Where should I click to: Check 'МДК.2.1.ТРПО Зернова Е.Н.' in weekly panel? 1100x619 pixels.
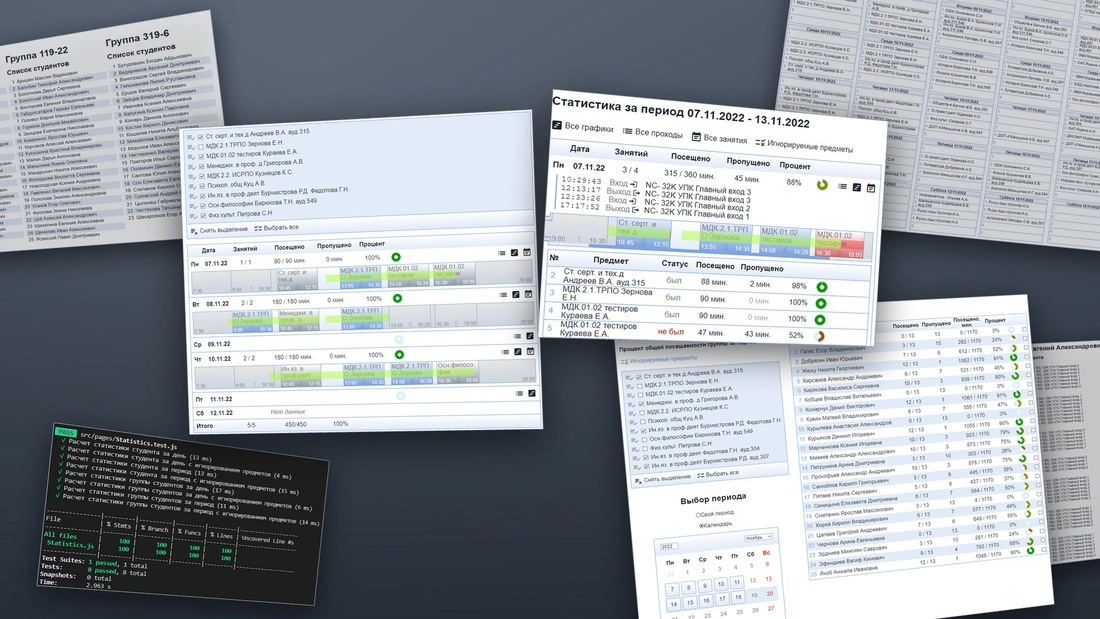[x=201, y=147]
